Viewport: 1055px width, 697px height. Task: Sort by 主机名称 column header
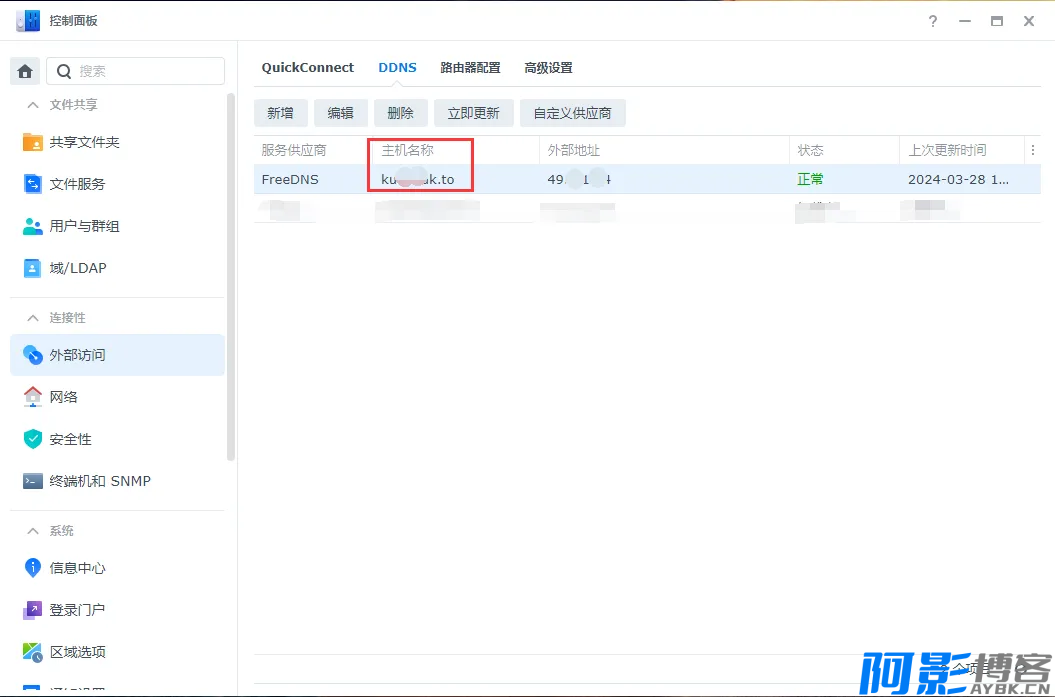[x=455, y=150]
